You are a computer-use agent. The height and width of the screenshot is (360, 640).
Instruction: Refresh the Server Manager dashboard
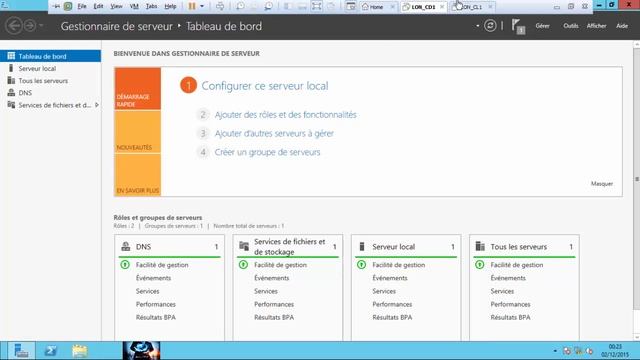490,26
